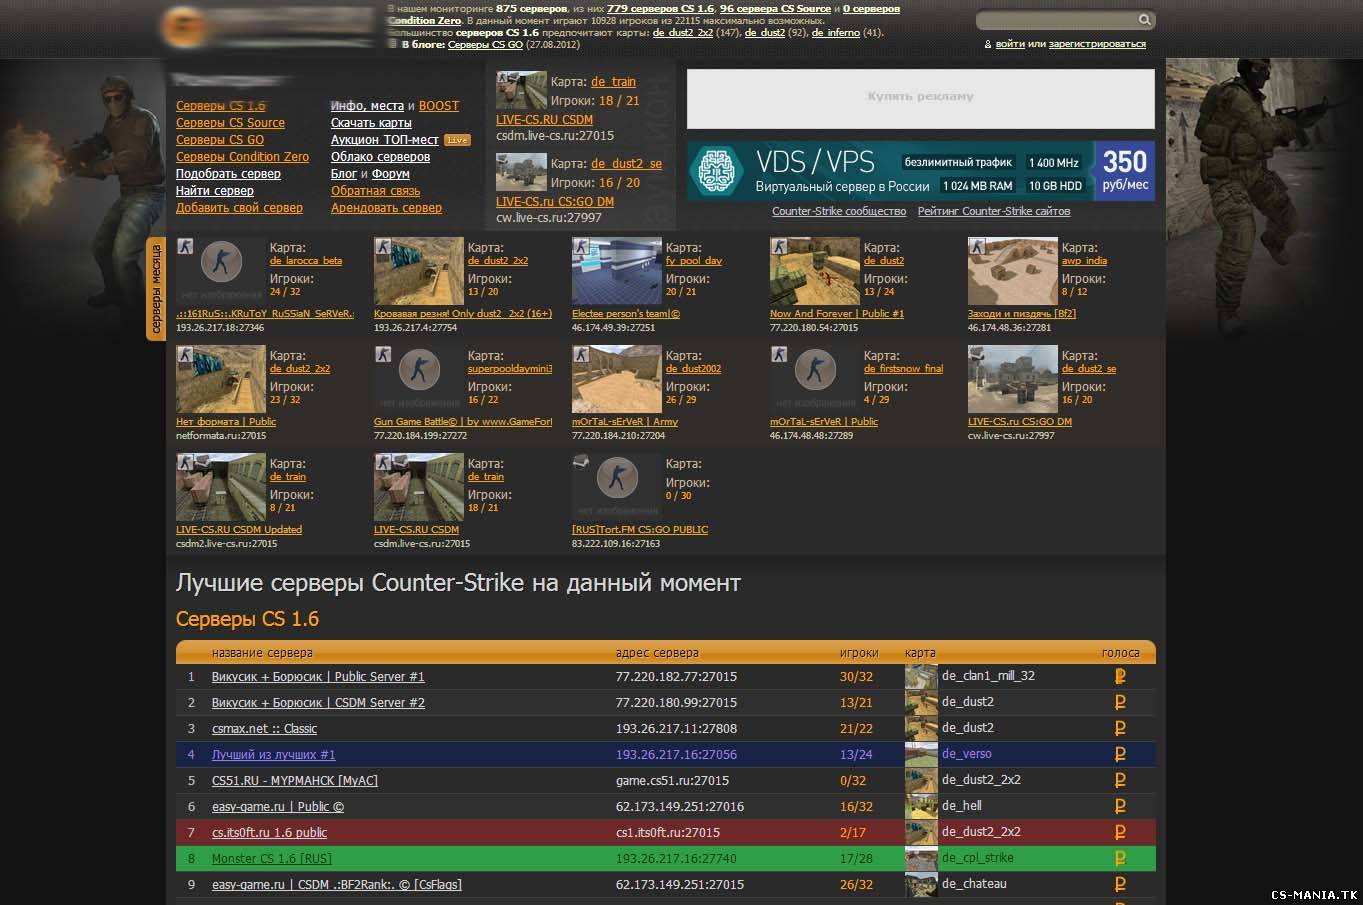
Task: Open the 'серверы месяца' side tab
Action: tap(156, 289)
